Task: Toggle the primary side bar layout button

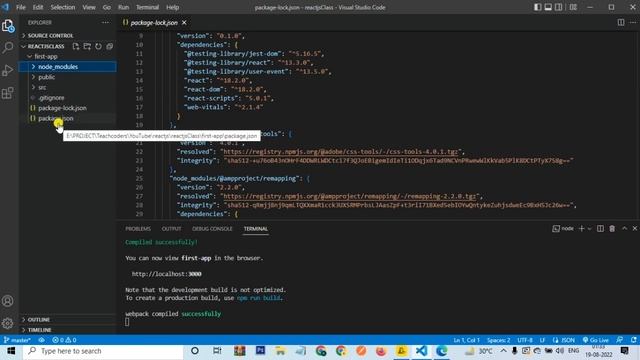Action: pyautogui.click(x=538, y=7)
